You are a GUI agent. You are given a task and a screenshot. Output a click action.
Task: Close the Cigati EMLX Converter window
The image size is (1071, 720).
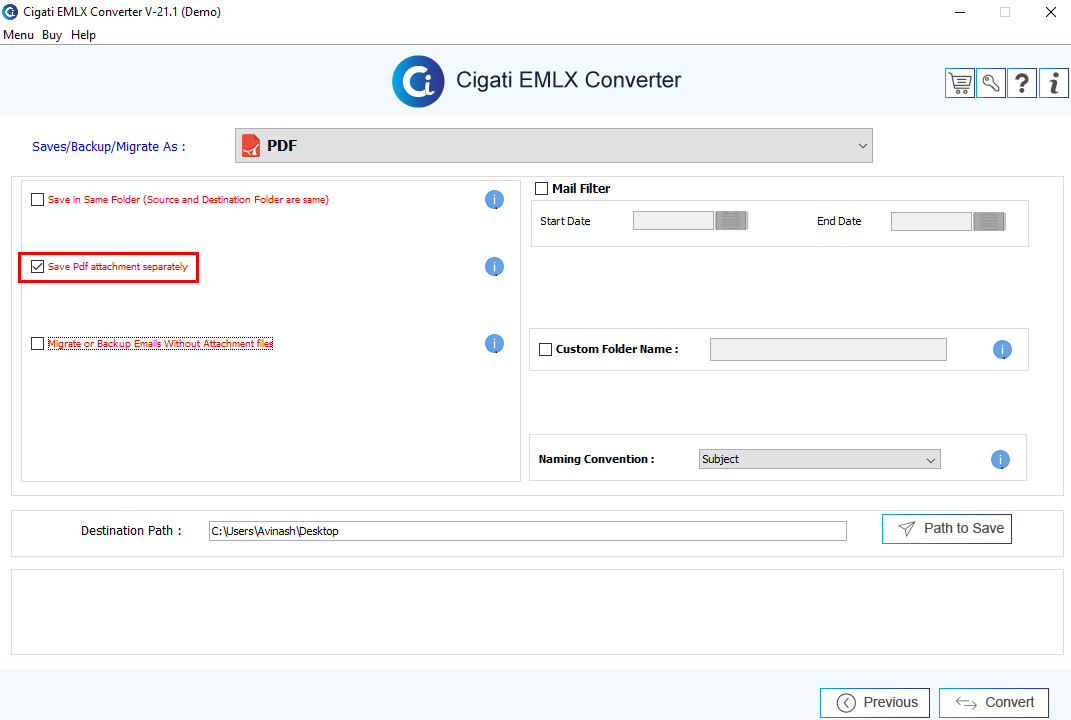click(x=1051, y=12)
